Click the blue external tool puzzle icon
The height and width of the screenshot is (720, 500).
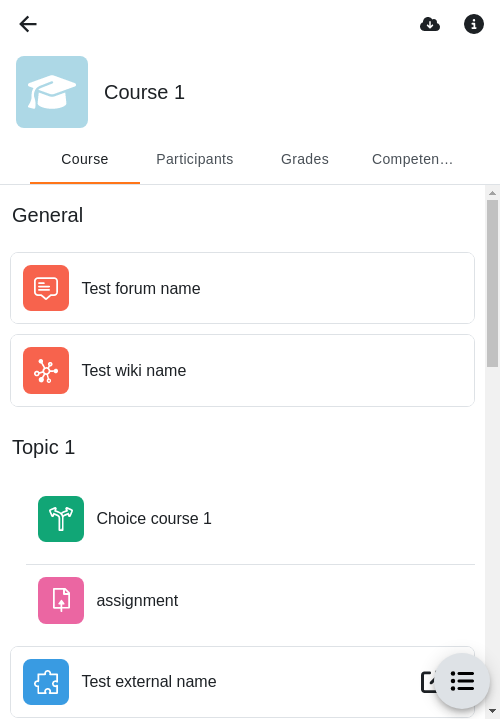(46, 682)
